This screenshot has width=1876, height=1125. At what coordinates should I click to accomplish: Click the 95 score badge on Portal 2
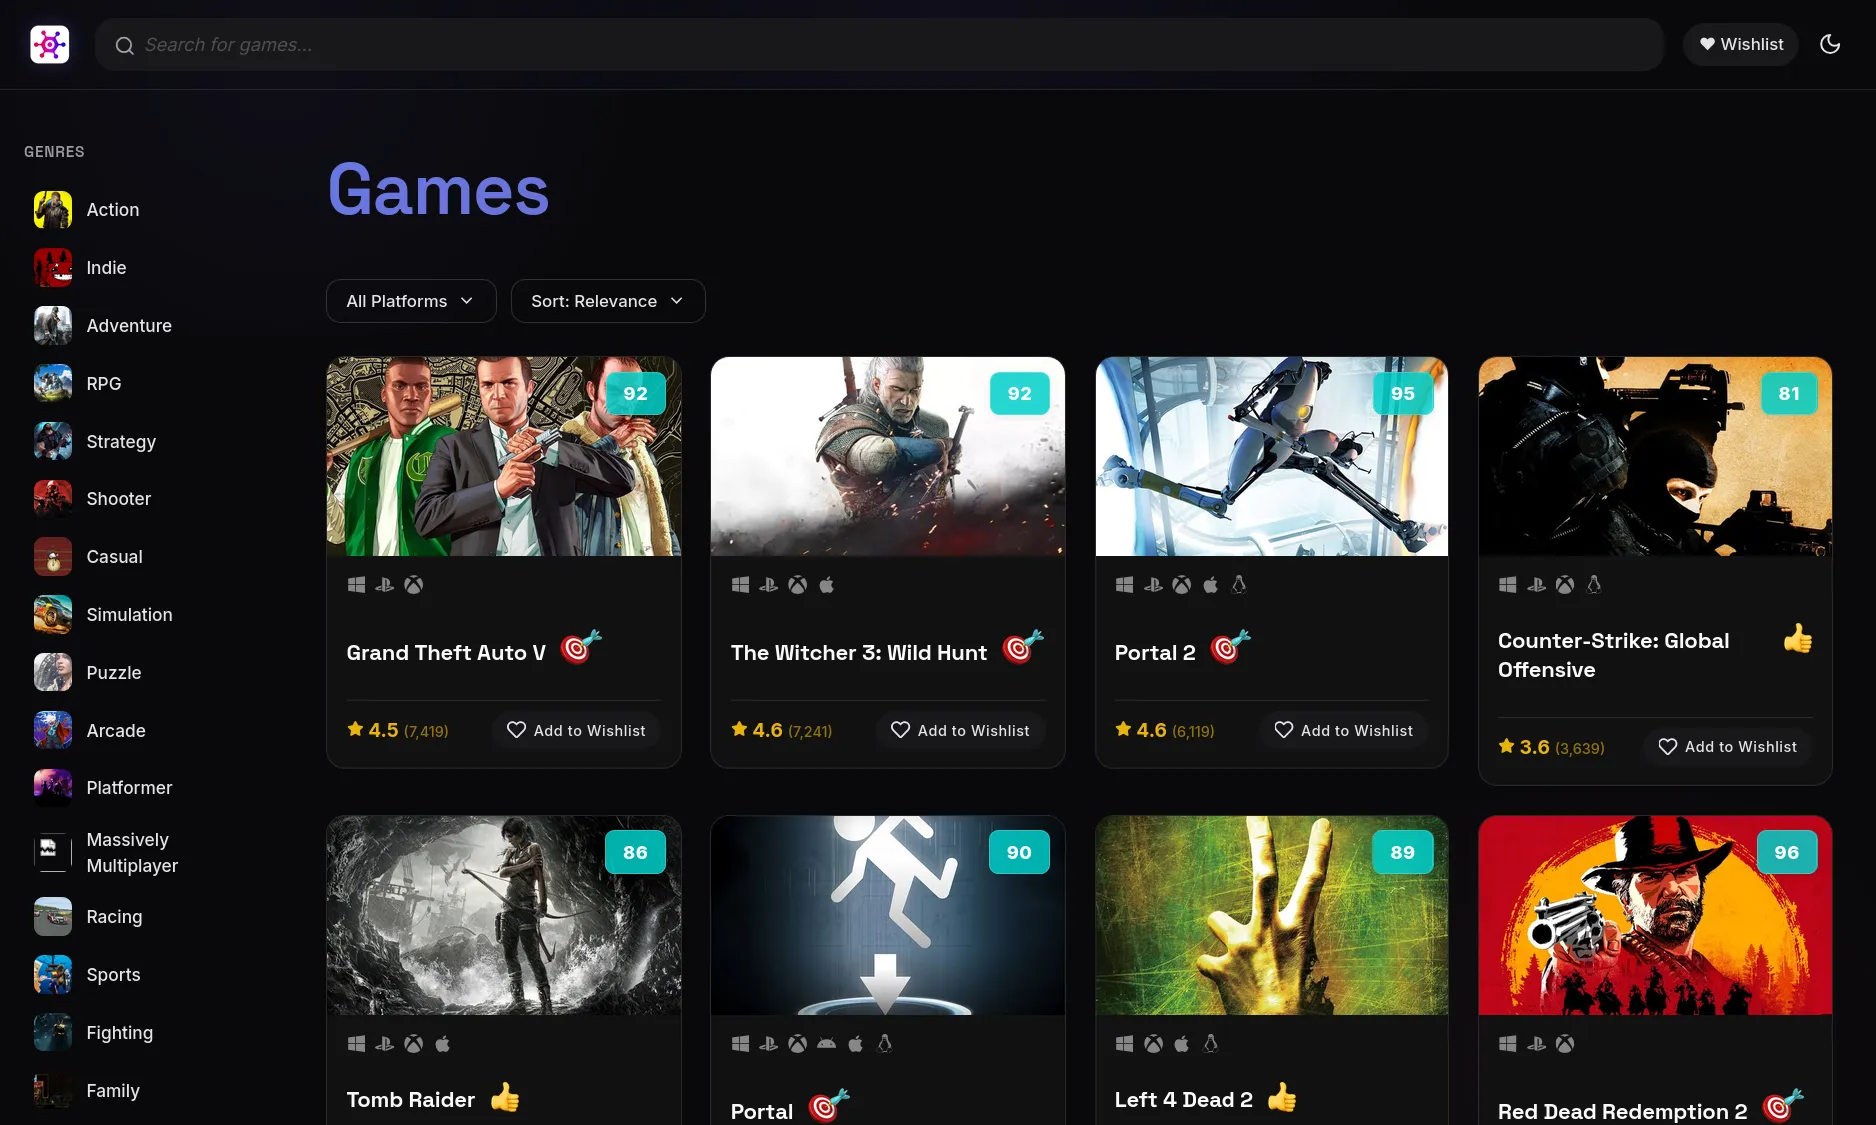pyautogui.click(x=1403, y=394)
